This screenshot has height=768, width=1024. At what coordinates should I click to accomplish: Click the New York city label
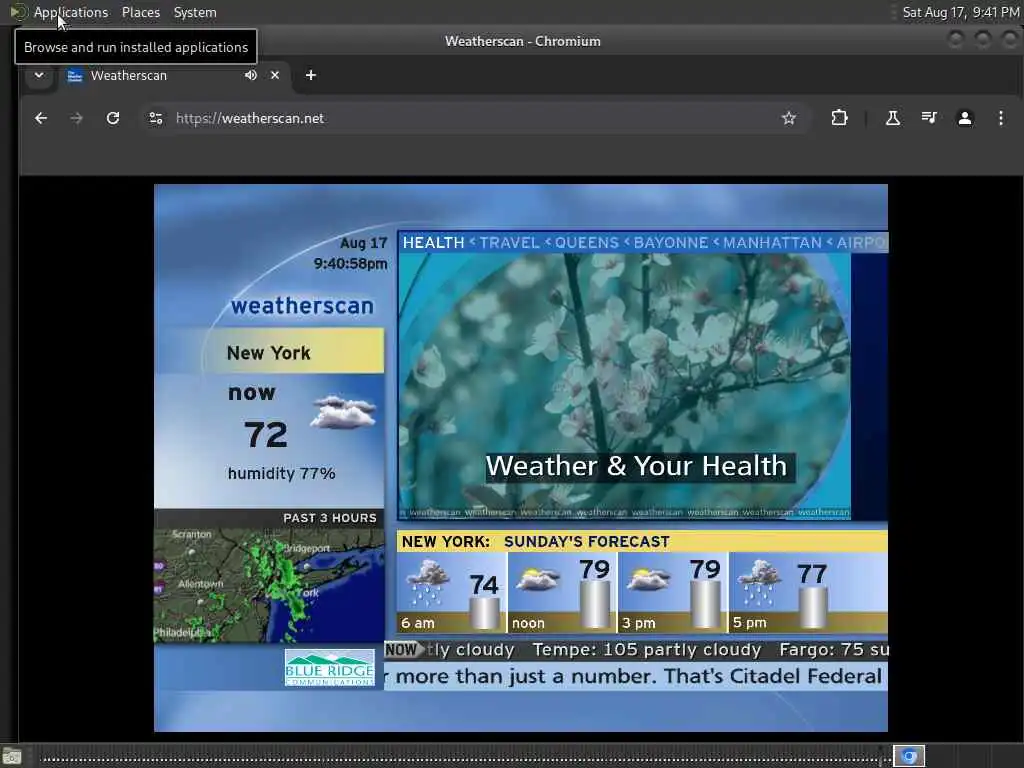coord(268,353)
